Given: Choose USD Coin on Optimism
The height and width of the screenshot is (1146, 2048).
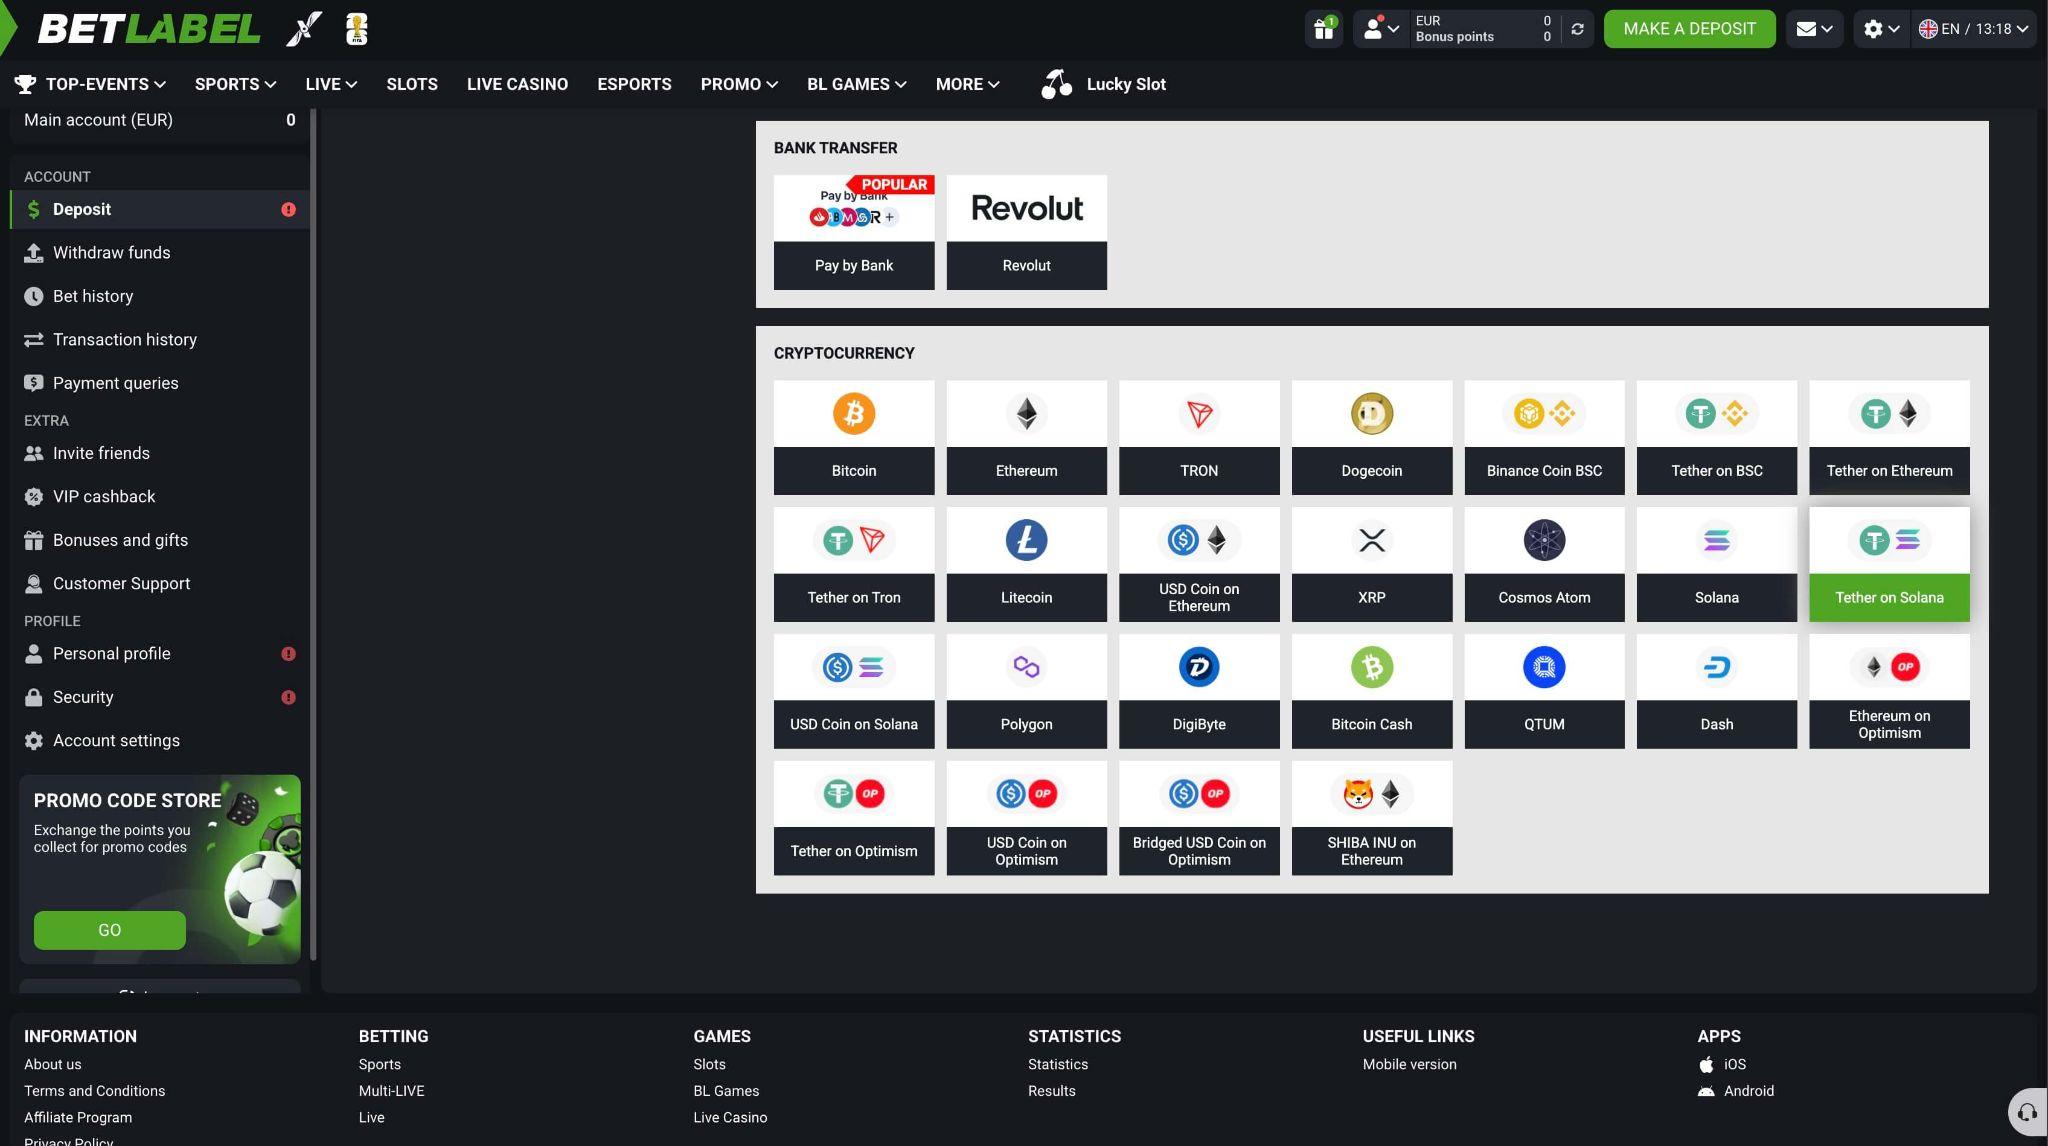Looking at the screenshot, I should pyautogui.click(x=1026, y=818).
